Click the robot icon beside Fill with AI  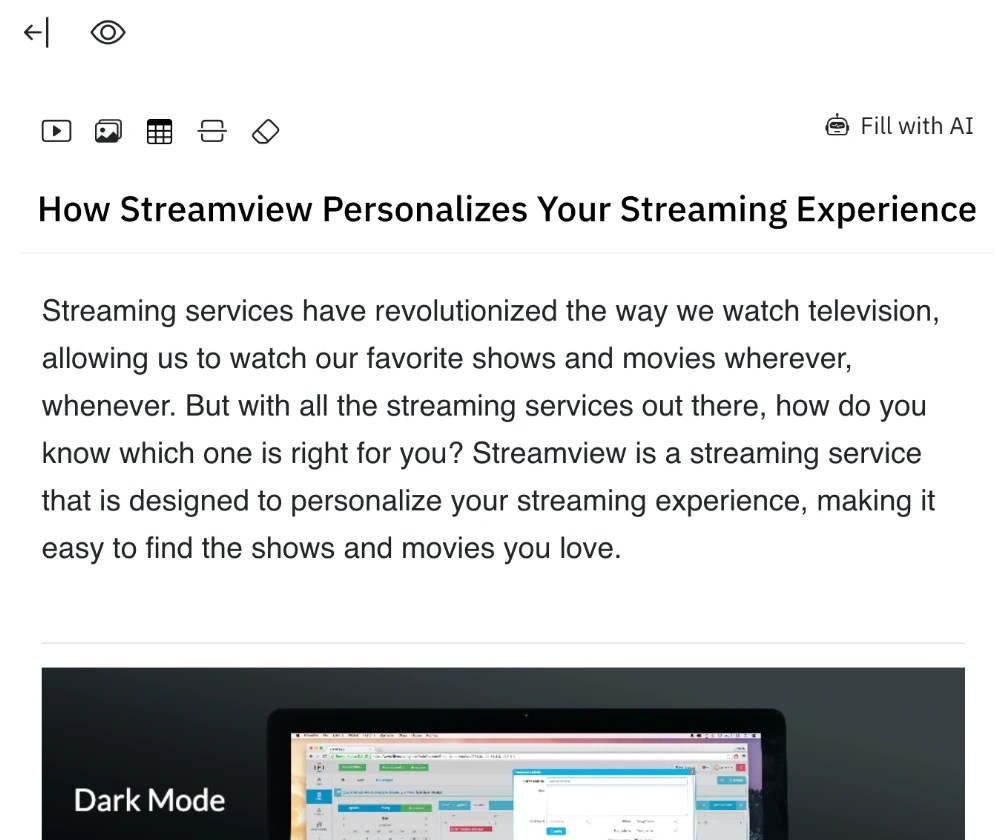(837, 126)
